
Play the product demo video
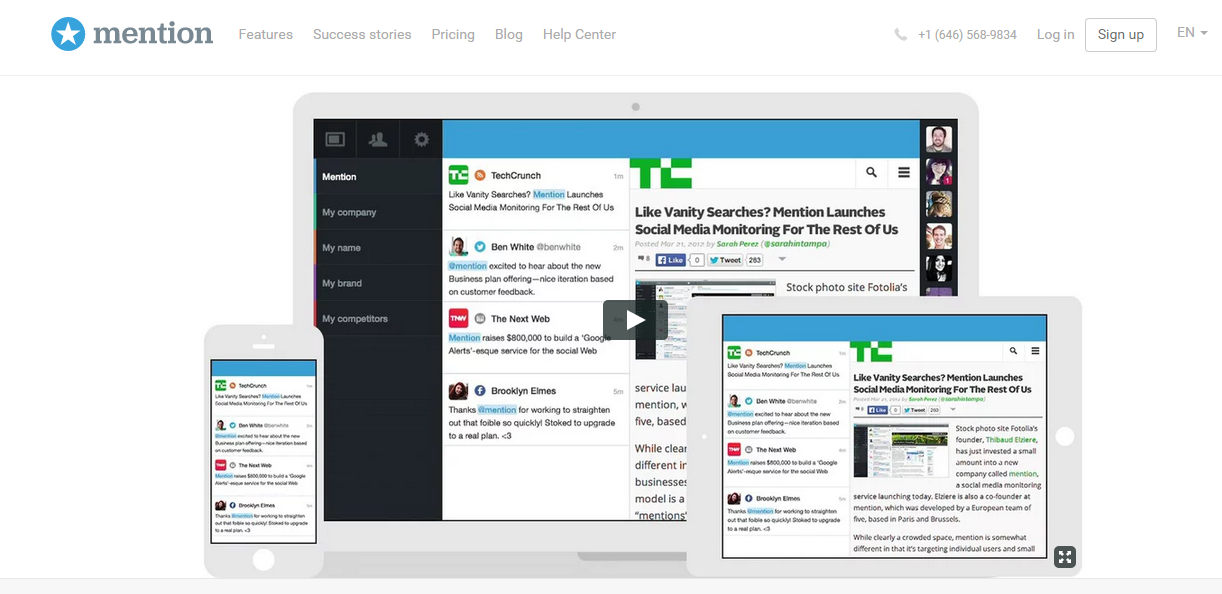click(x=635, y=320)
